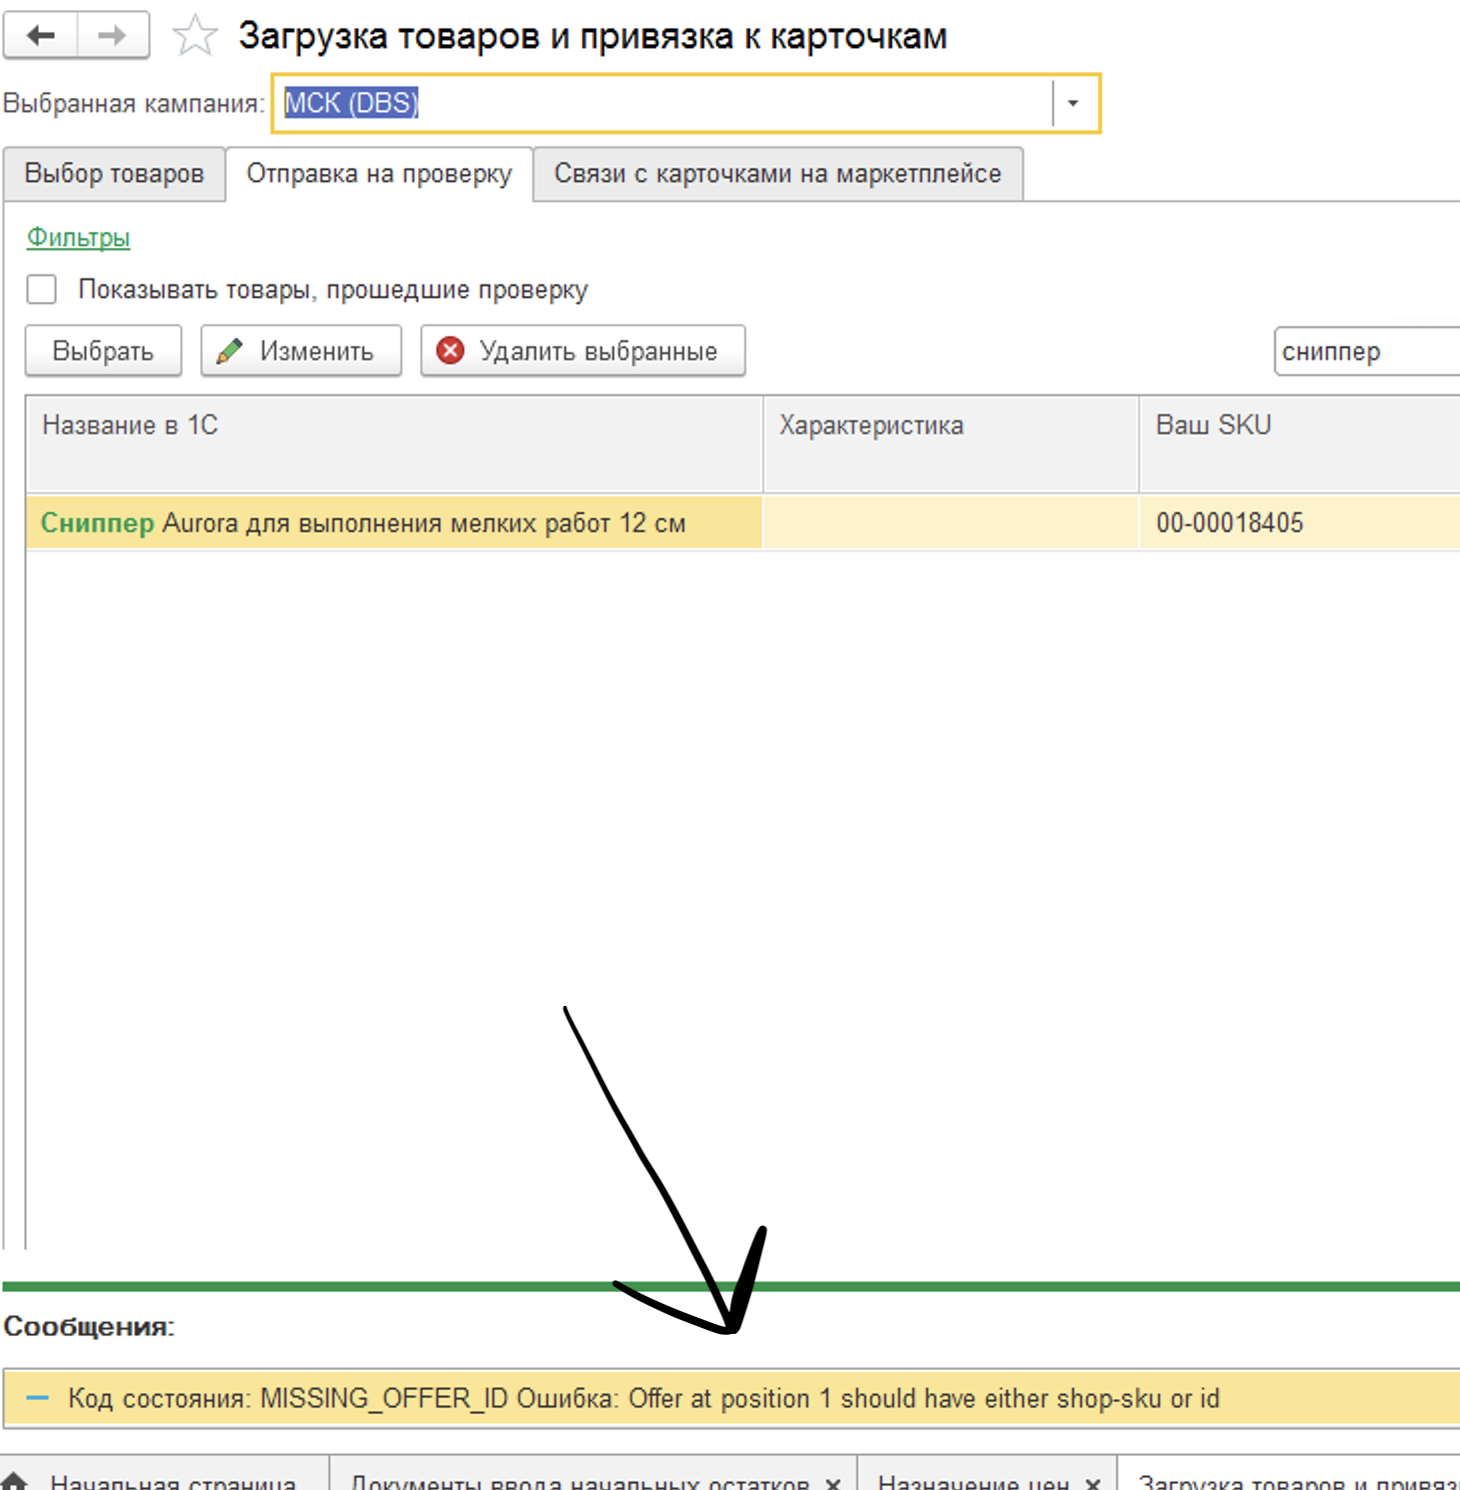Click the back navigation arrow
Viewport: 1460px width, 1490px height.
click(x=41, y=36)
